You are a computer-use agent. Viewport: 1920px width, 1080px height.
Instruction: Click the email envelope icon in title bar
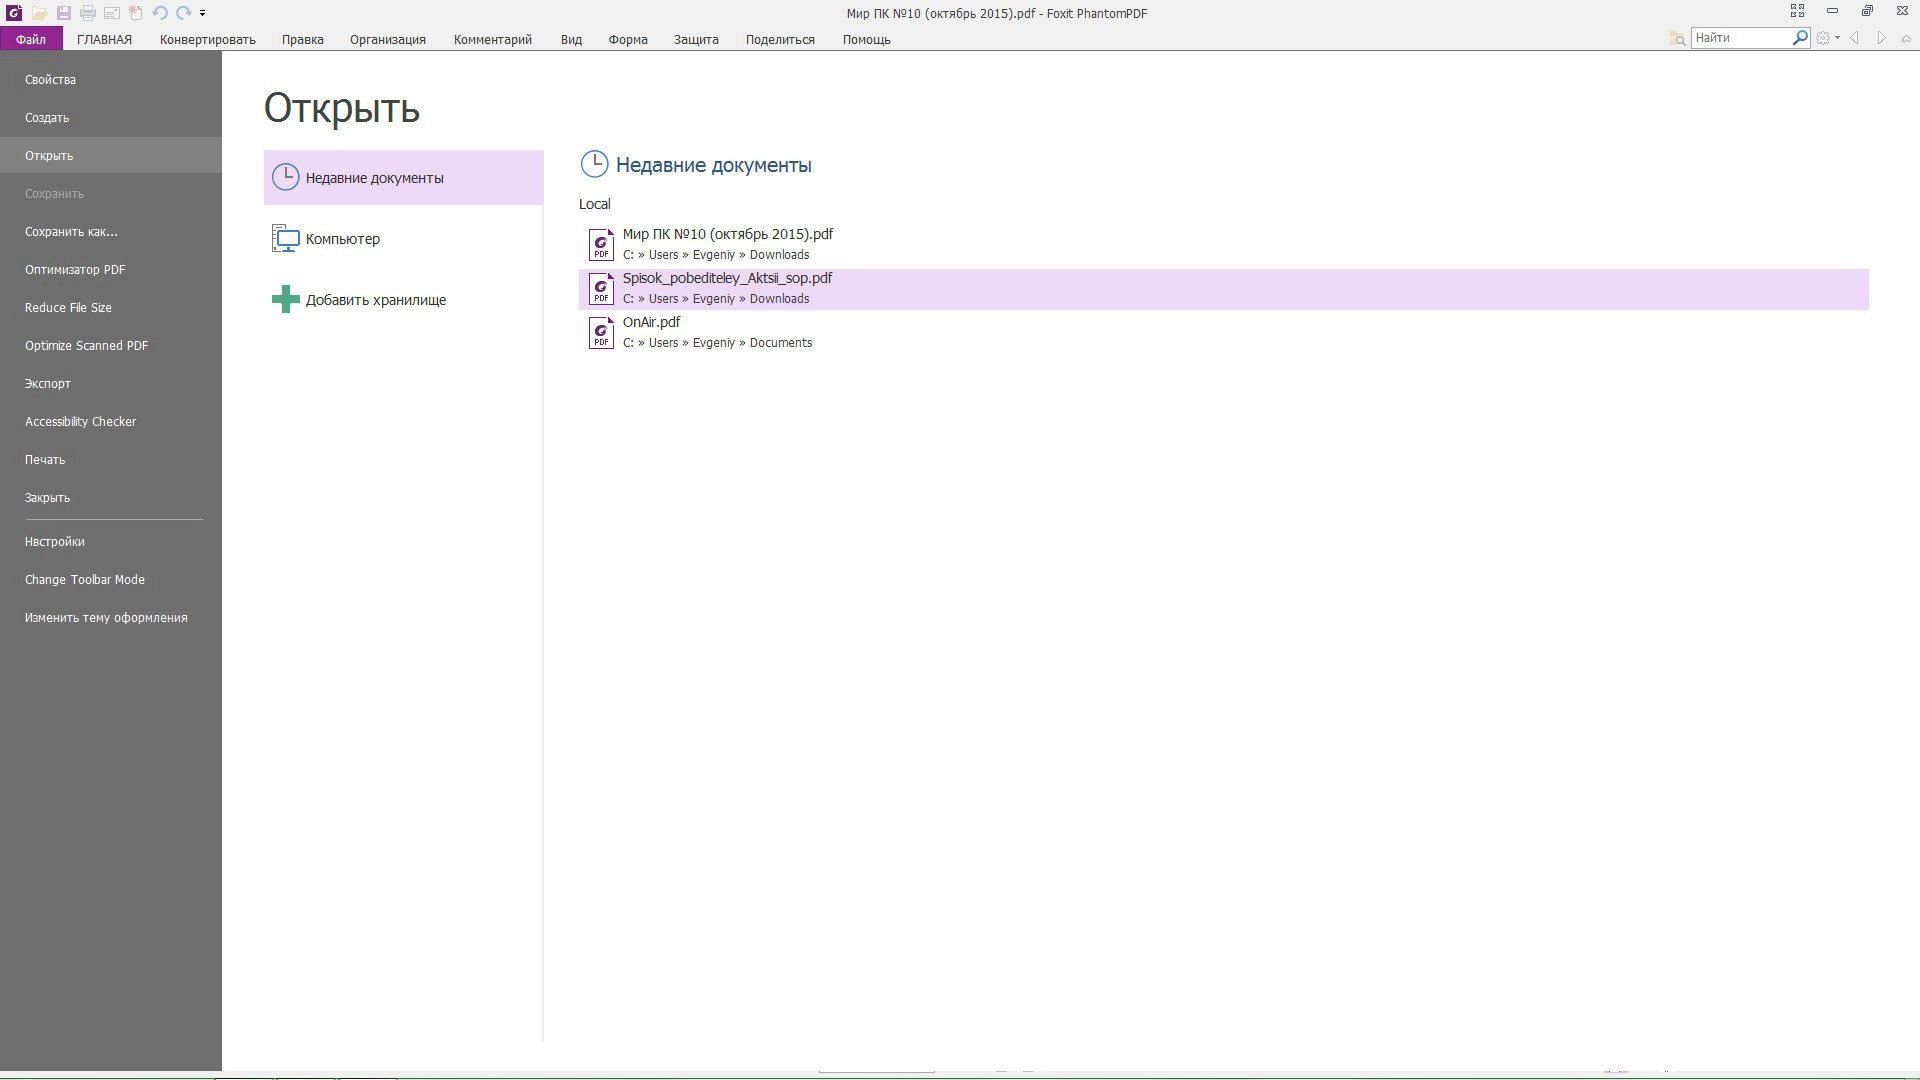point(111,13)
